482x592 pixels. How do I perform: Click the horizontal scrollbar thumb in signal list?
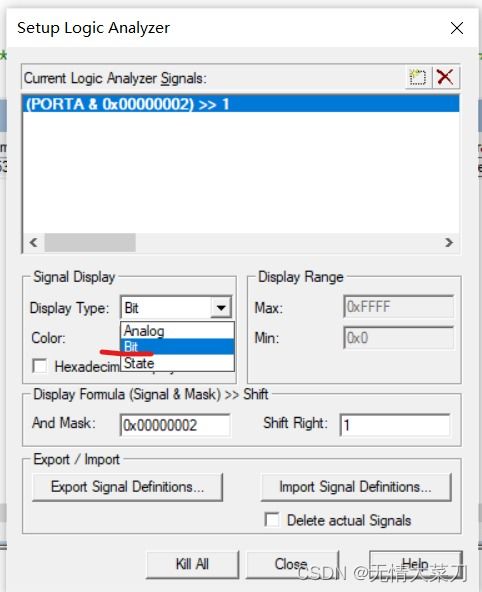(x=90, y=242)
